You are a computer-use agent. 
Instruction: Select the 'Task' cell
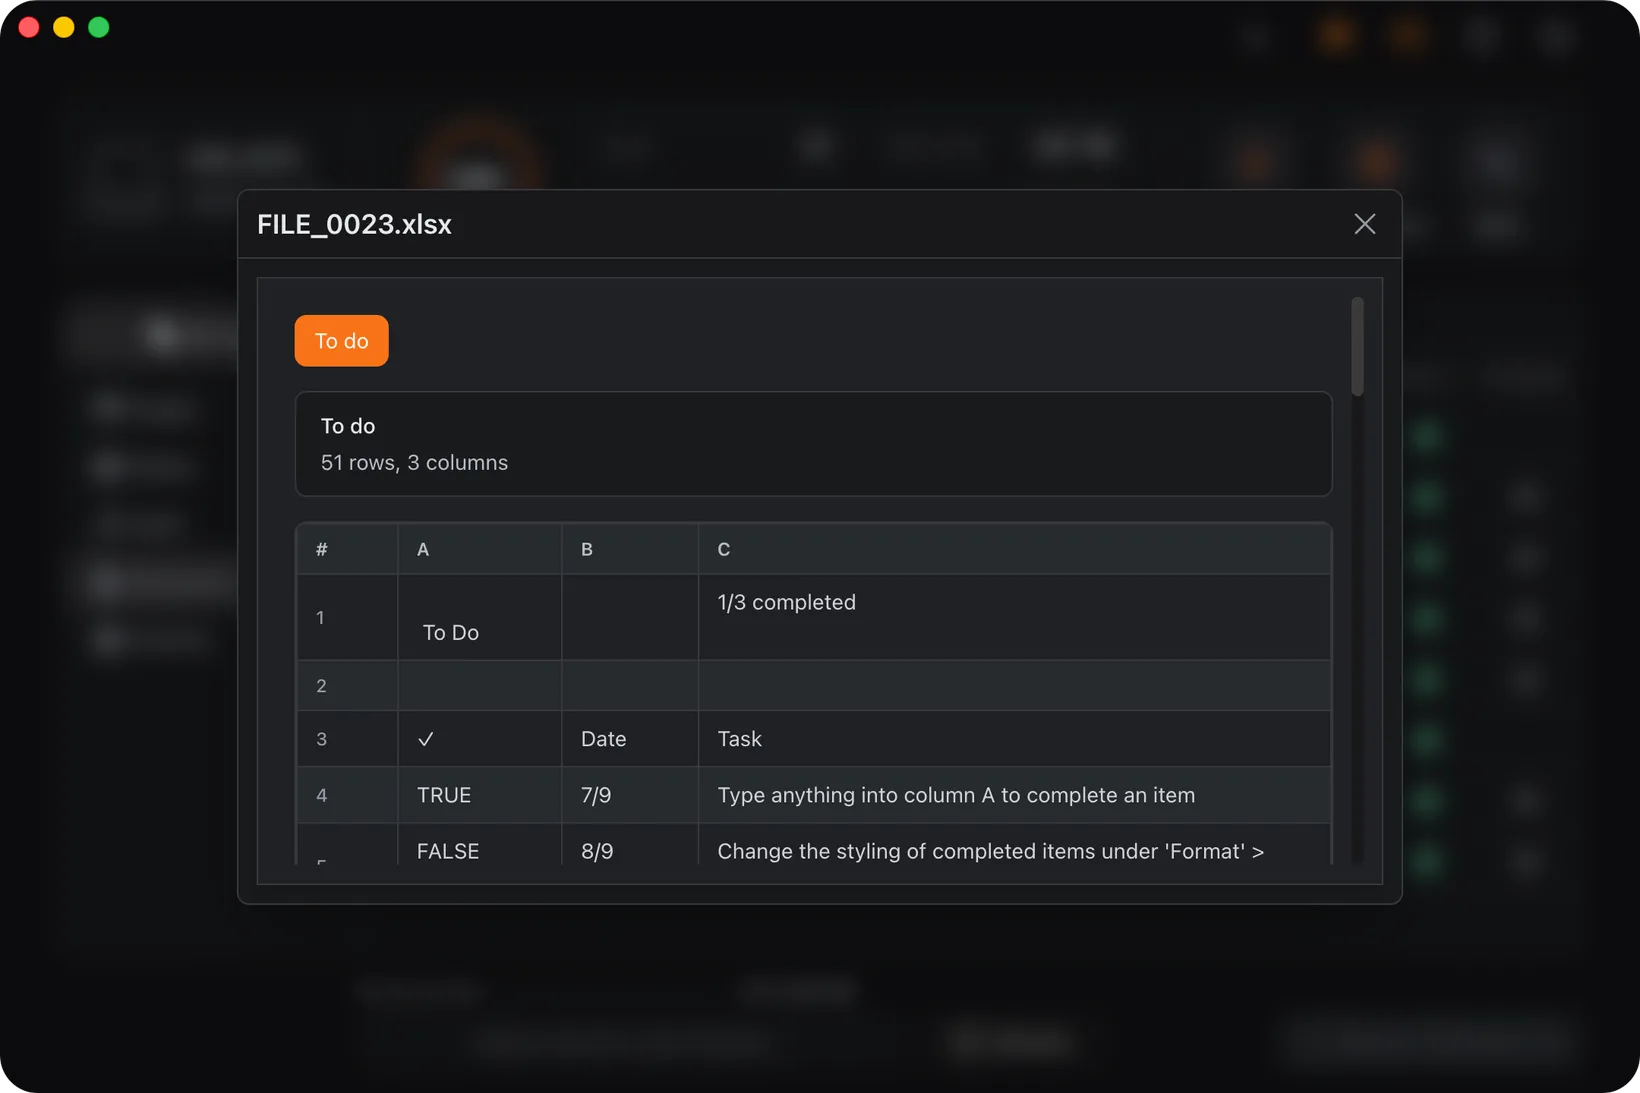point(1014,739)
